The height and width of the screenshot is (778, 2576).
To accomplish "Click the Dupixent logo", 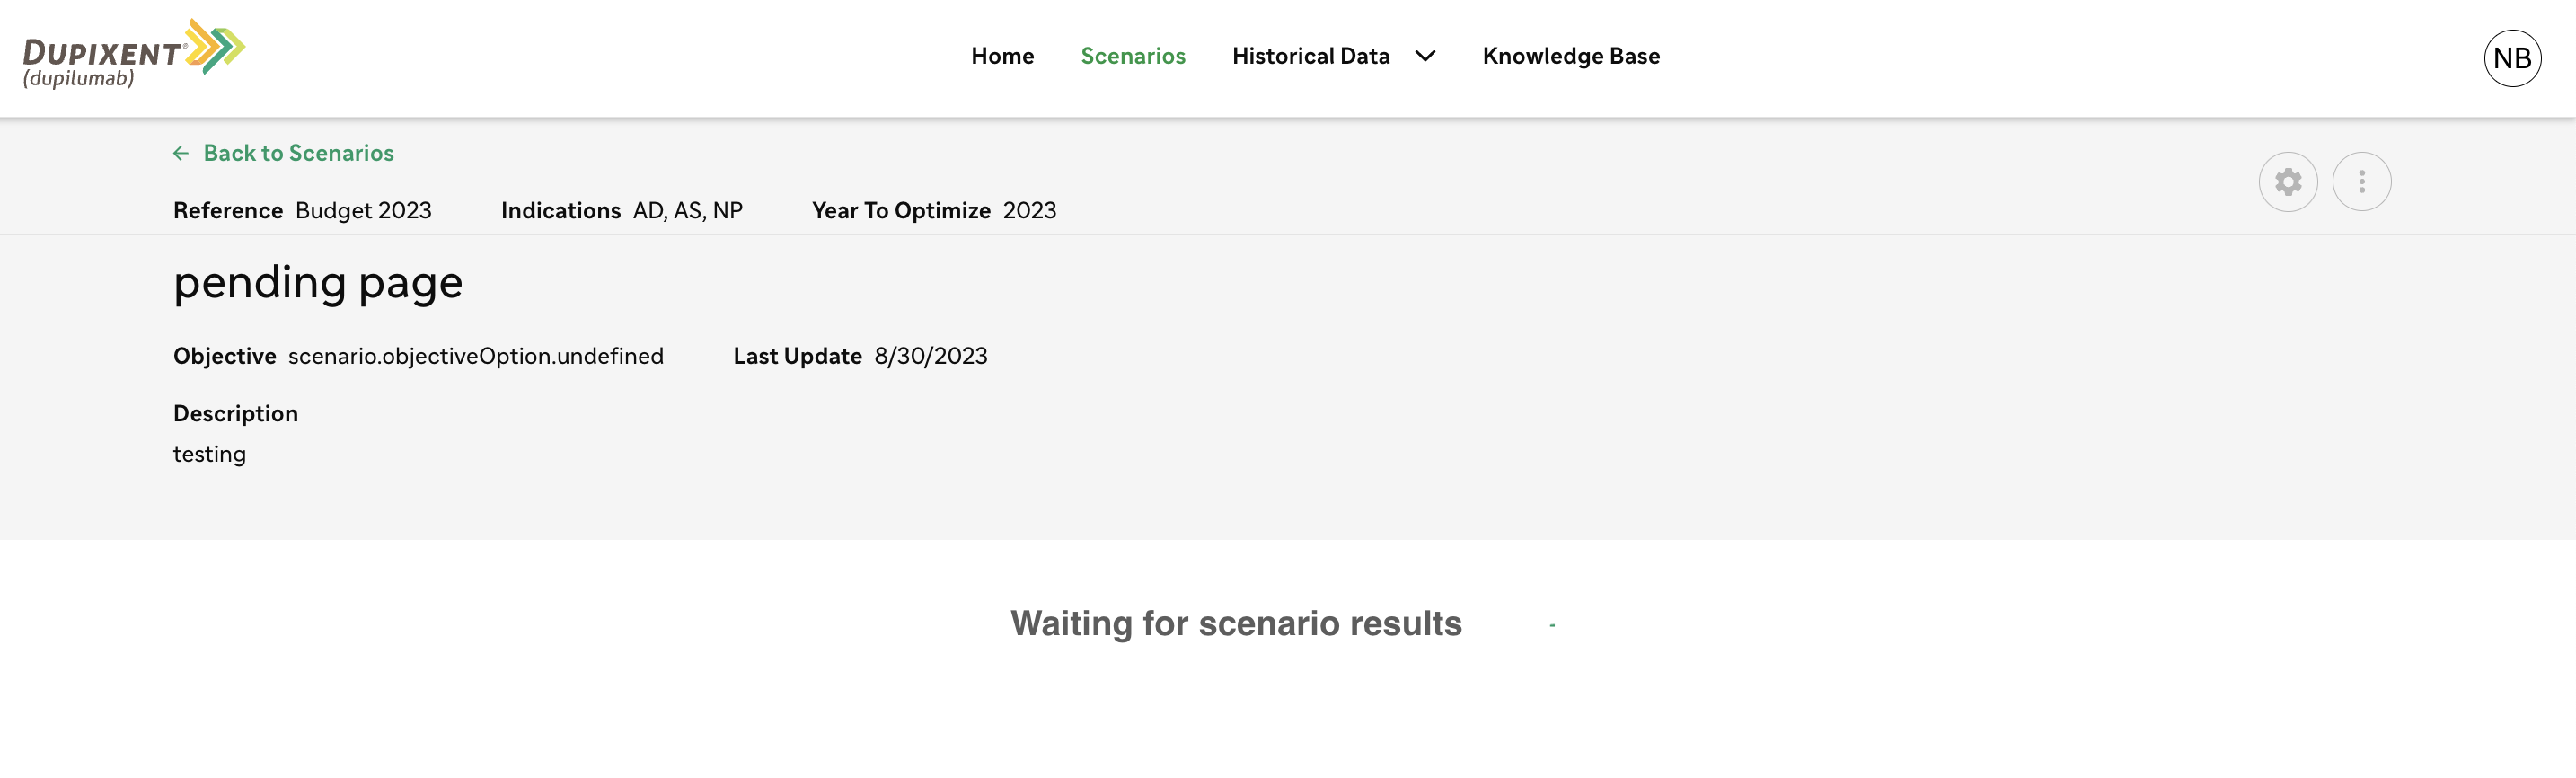I will pyautogui.click(x=134, y=53).
